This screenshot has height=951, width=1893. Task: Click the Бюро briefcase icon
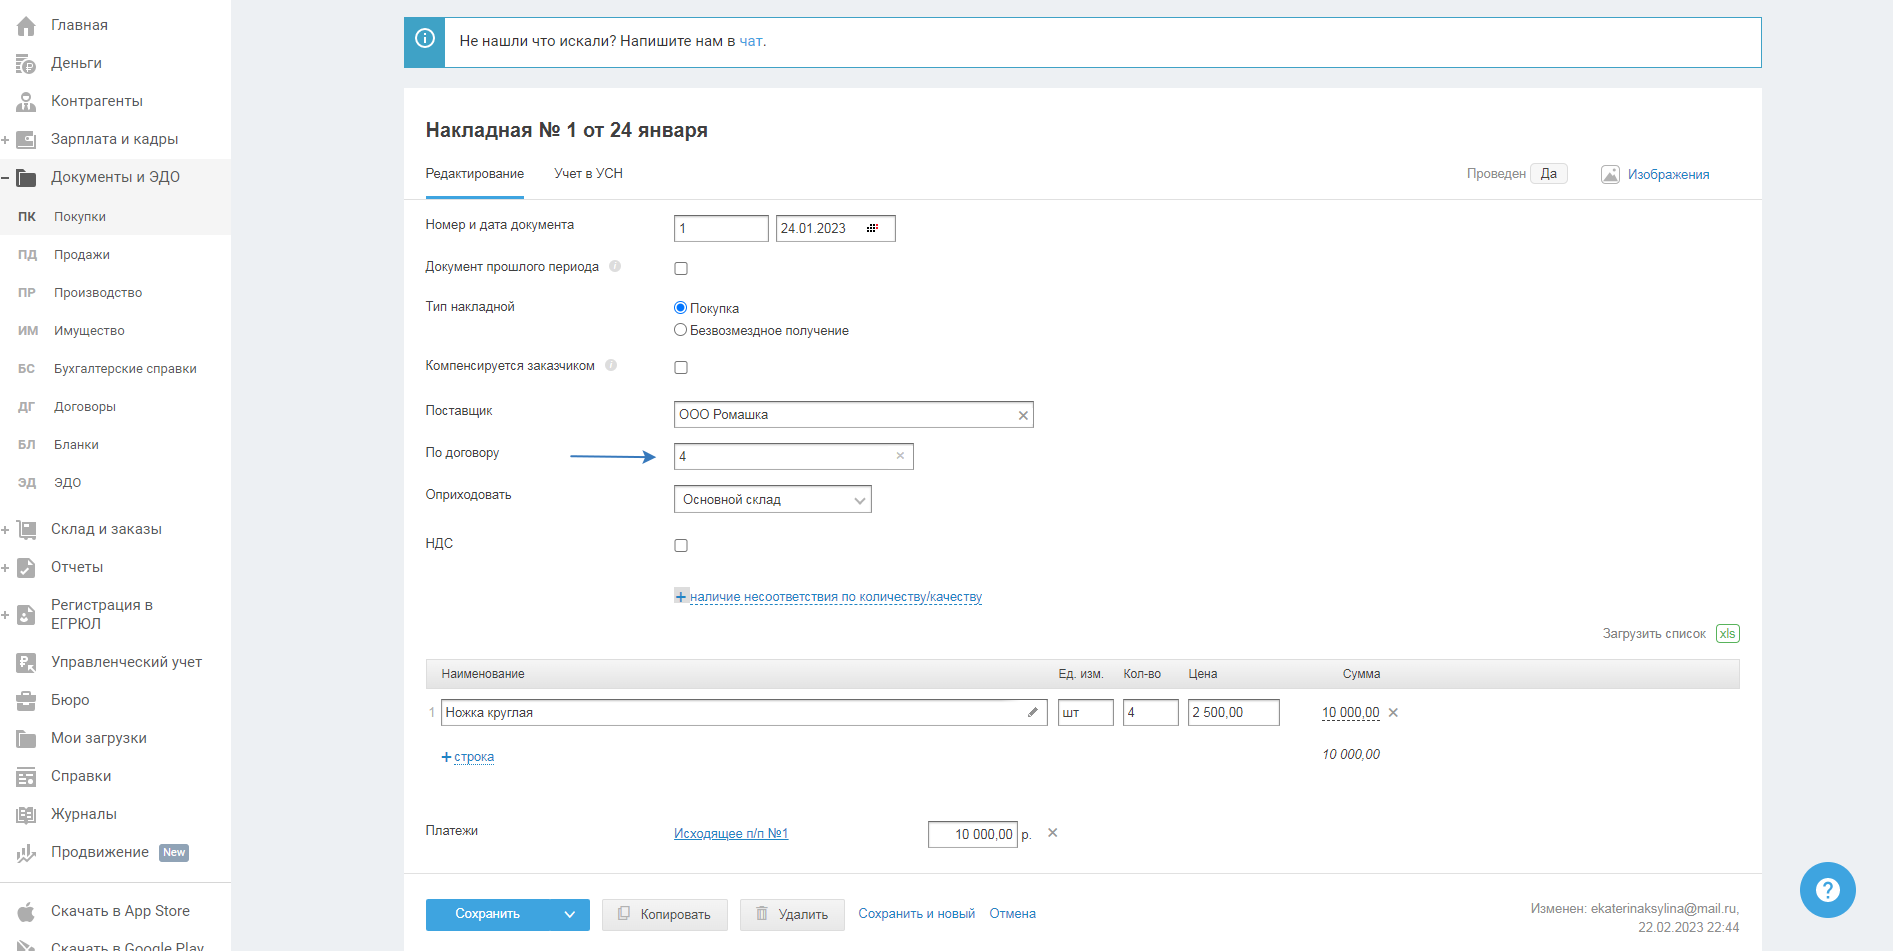point(26,700)
